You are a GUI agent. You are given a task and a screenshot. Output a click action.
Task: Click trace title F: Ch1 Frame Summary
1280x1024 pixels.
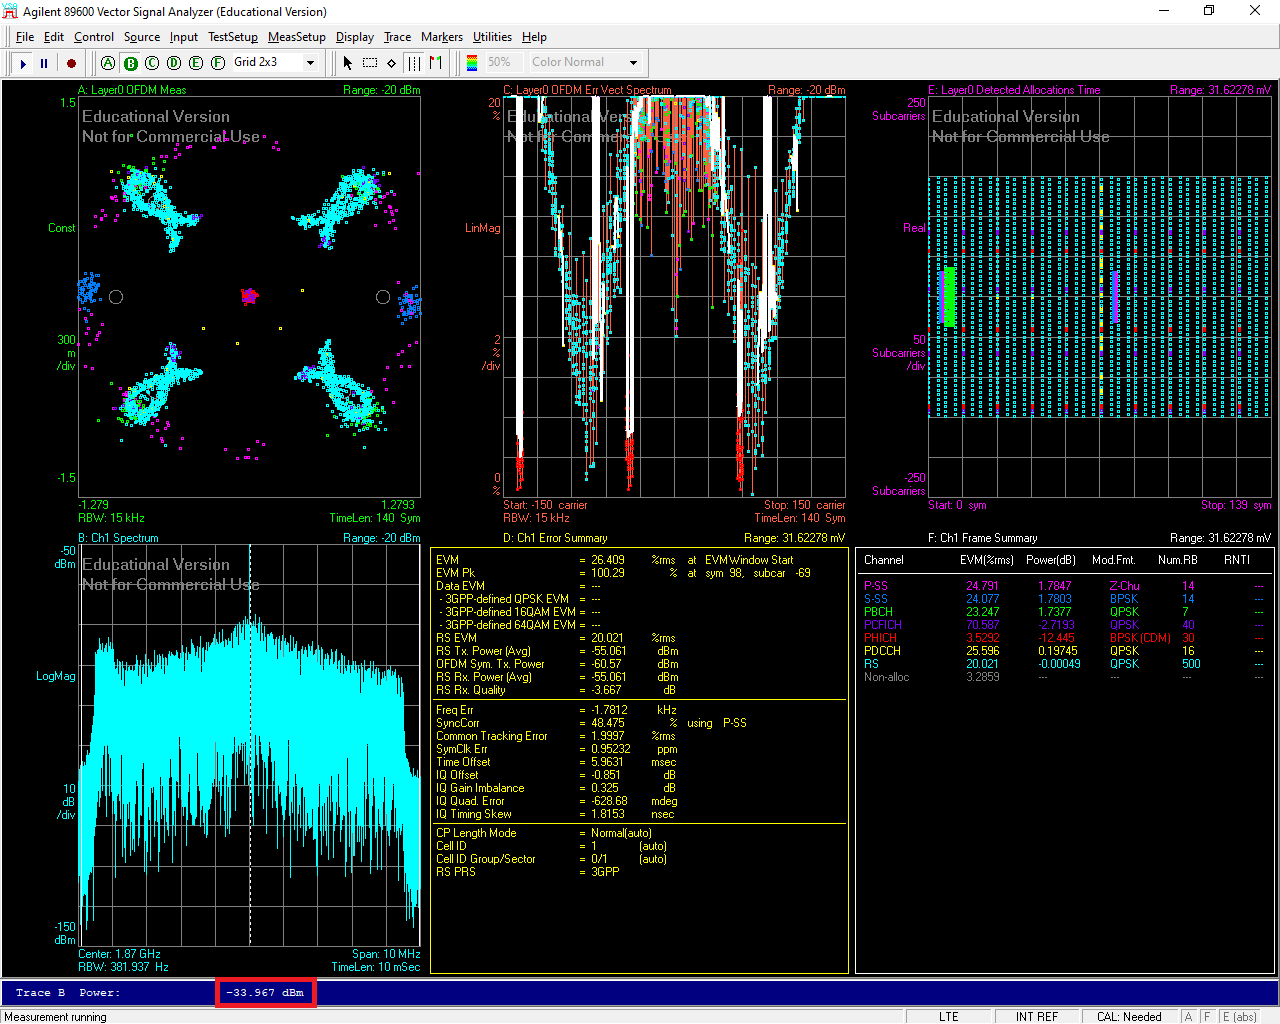click(982, 538)
